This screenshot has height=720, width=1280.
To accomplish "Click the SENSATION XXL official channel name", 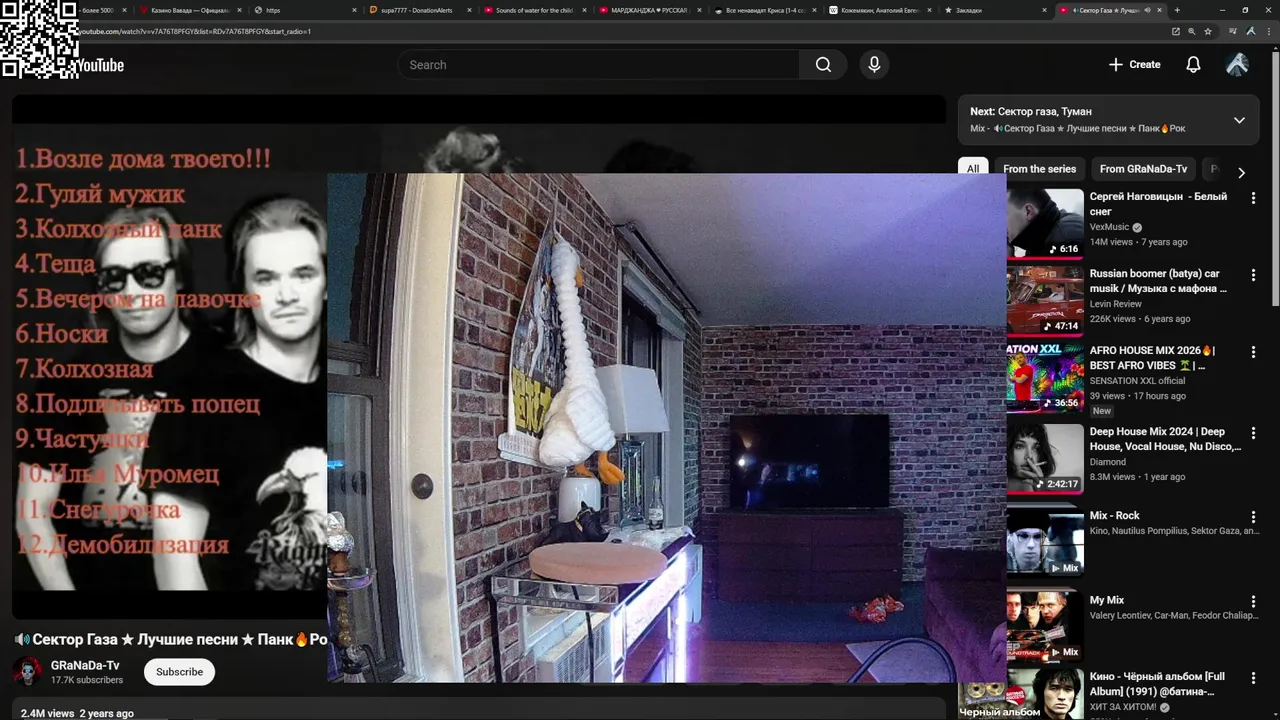I will (1137, 381).
